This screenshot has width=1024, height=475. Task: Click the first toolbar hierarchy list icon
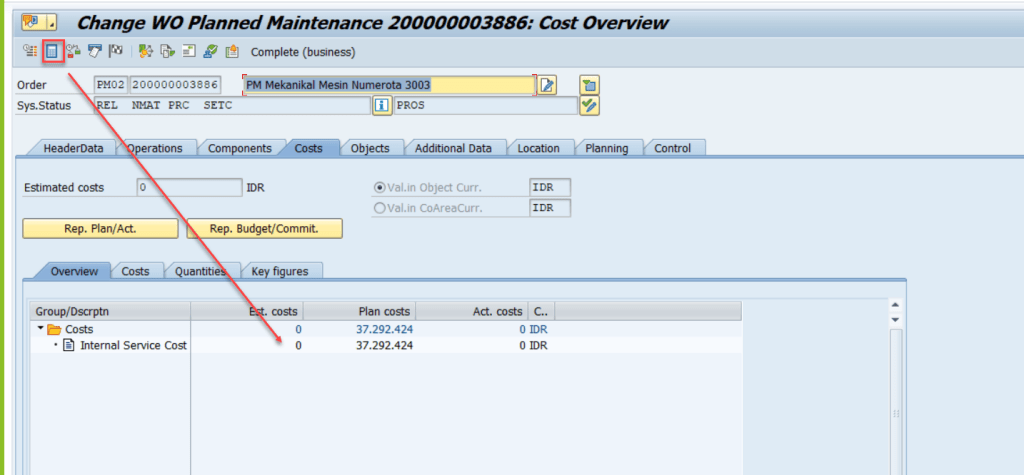30,51
